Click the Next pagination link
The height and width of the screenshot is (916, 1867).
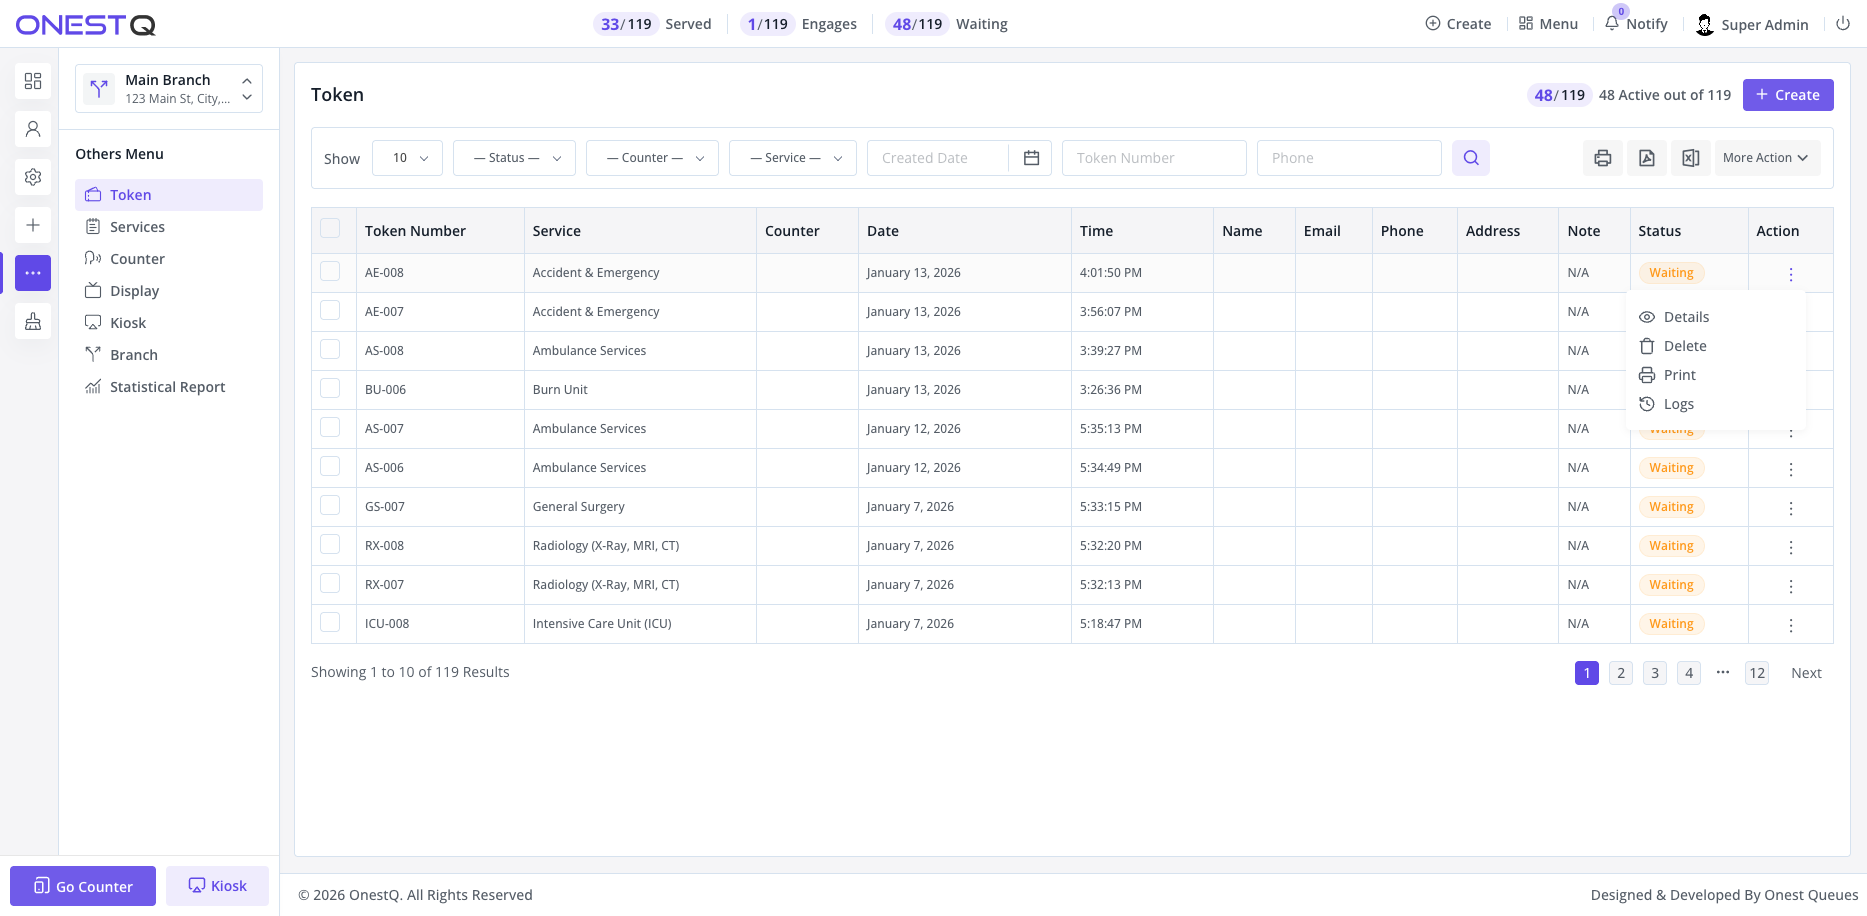tap(1806, 673)
